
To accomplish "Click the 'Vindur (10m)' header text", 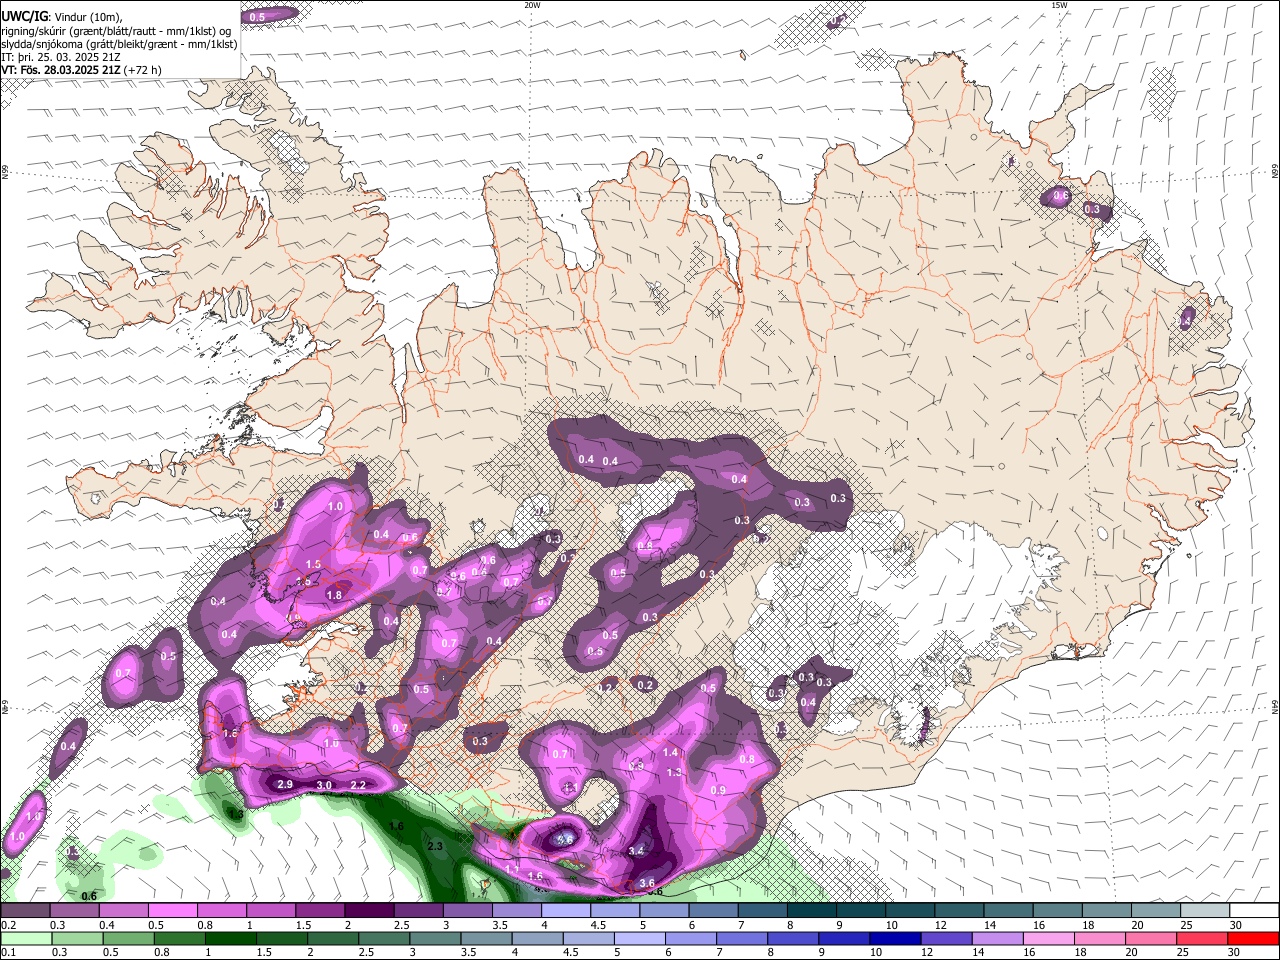I will coord(87,17).
